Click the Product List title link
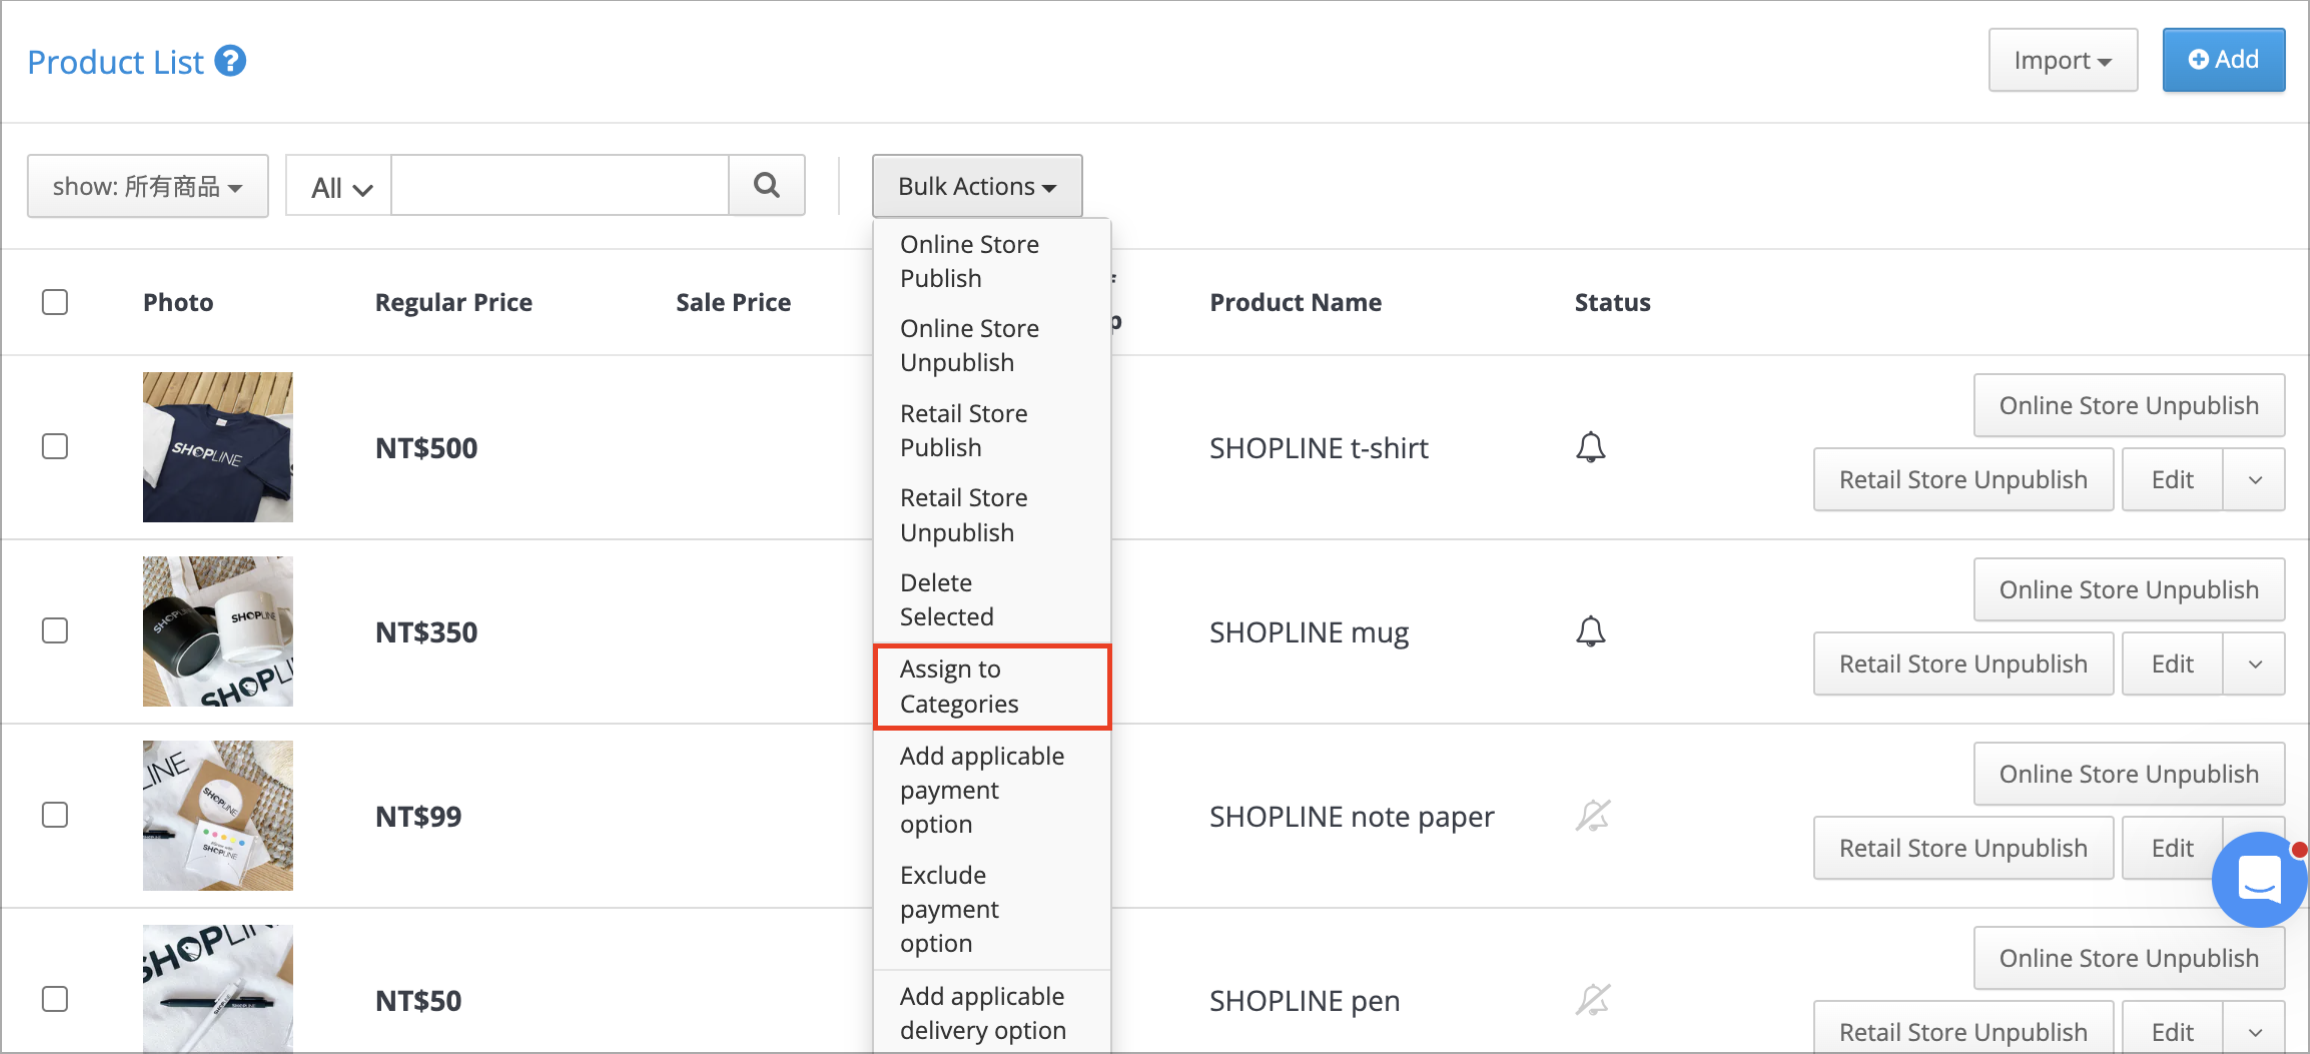This screenshot has height=1054, width=2310. [x=116, y=62]
